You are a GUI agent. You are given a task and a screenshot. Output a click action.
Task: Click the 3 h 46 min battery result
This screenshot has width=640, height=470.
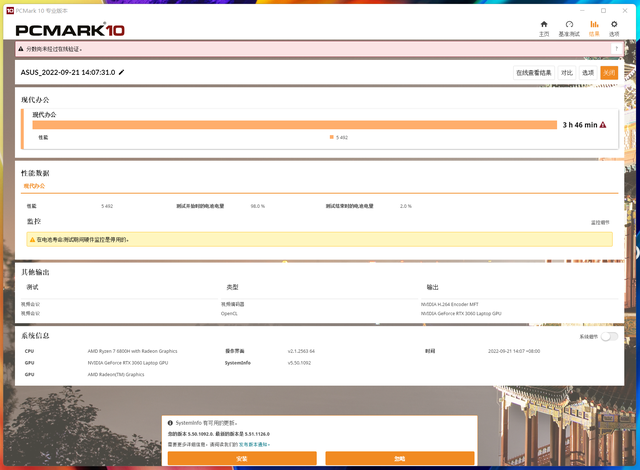580,125
